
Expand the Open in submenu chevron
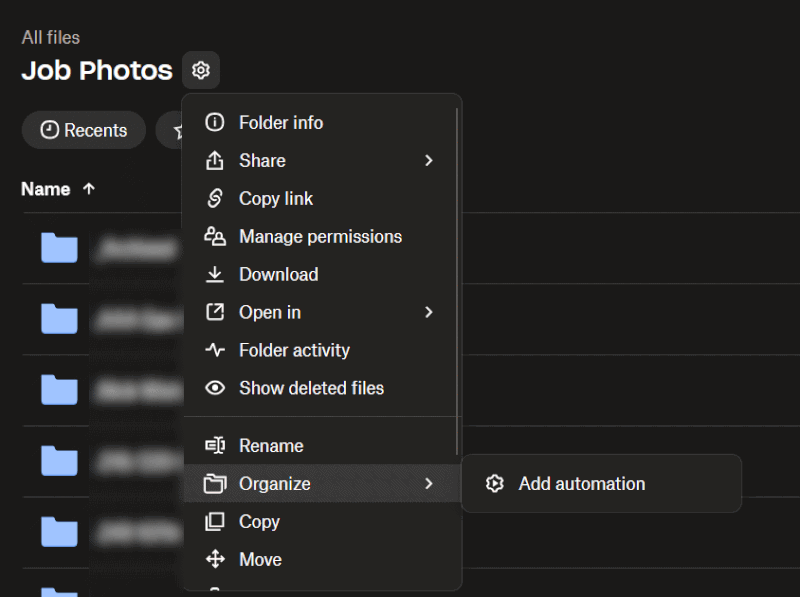point(428,312)
